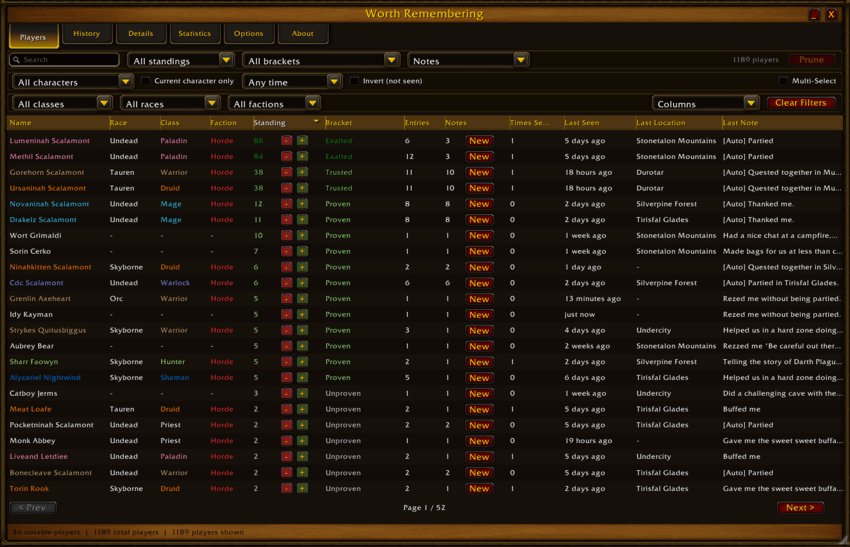Increase standing for Methil Scalamont with plus icon
Screen dimensions: 850x547
302,156
